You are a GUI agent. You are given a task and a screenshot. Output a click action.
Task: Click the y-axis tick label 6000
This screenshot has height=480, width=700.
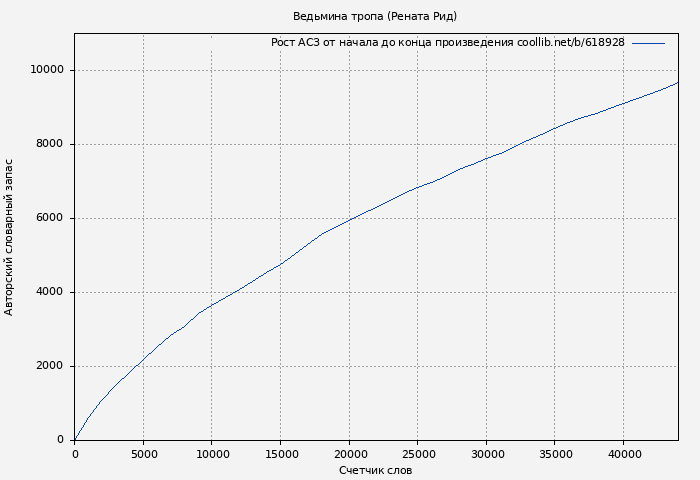[50, 218]
